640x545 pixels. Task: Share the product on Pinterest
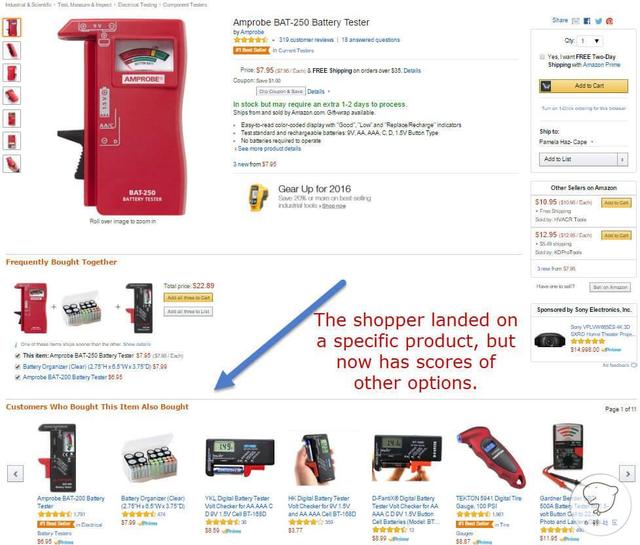(609, 21)
